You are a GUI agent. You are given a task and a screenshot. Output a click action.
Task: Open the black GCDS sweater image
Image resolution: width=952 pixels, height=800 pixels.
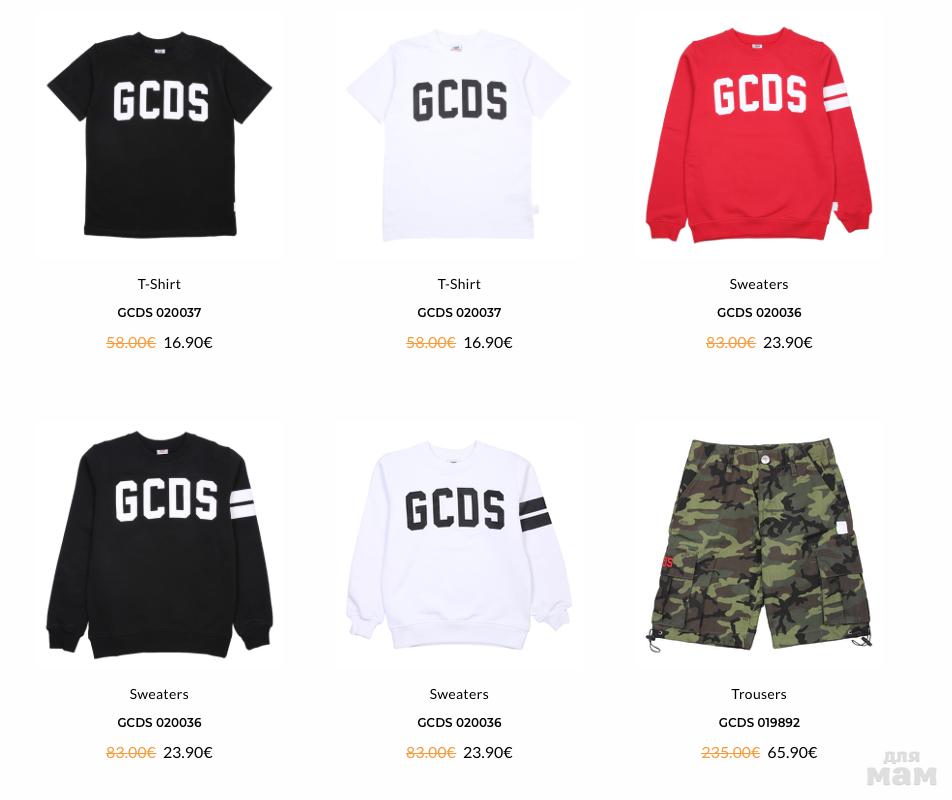pos(160,544)
